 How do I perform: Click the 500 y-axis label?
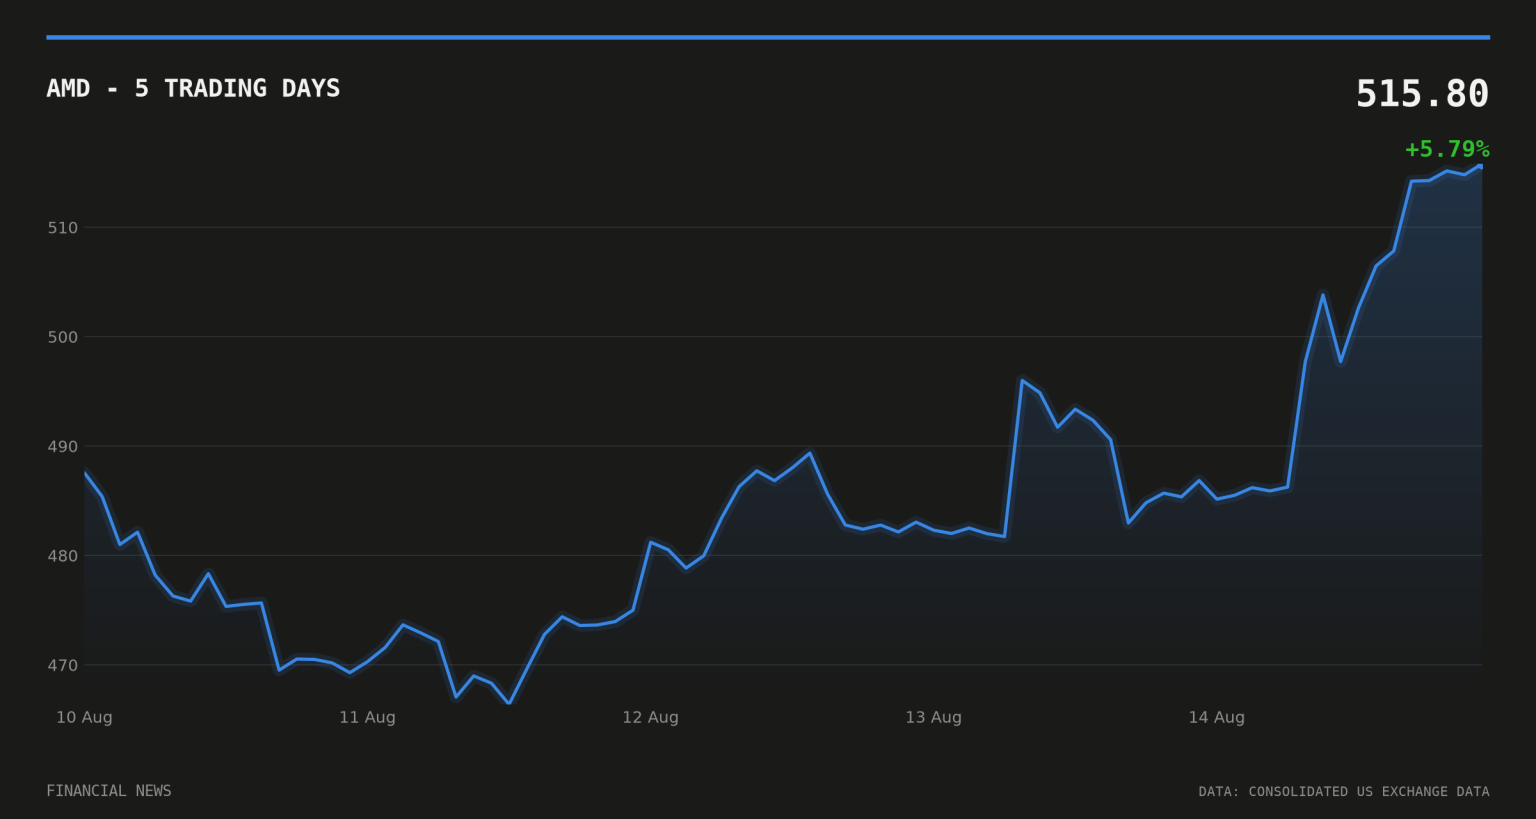62,337
